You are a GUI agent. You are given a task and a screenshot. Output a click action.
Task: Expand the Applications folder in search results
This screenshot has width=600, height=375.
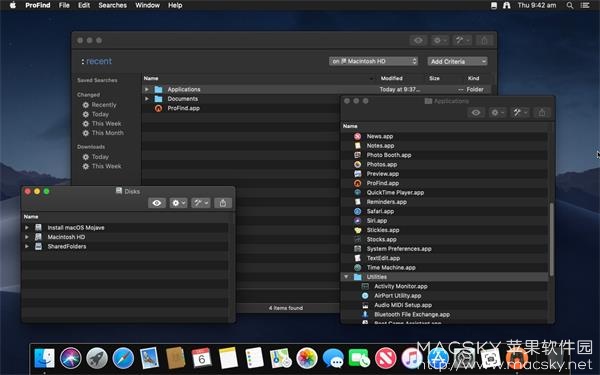click(147, 89)
